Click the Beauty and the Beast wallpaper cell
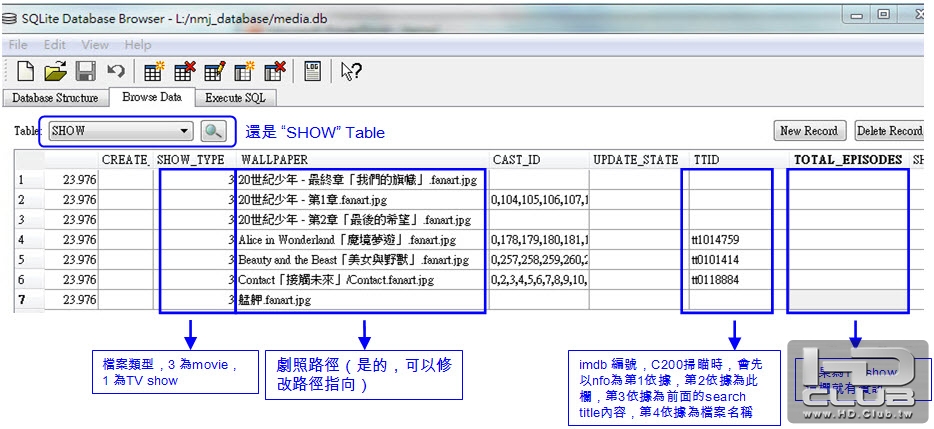The image size is (934, 429). click(x=362, y=260)
